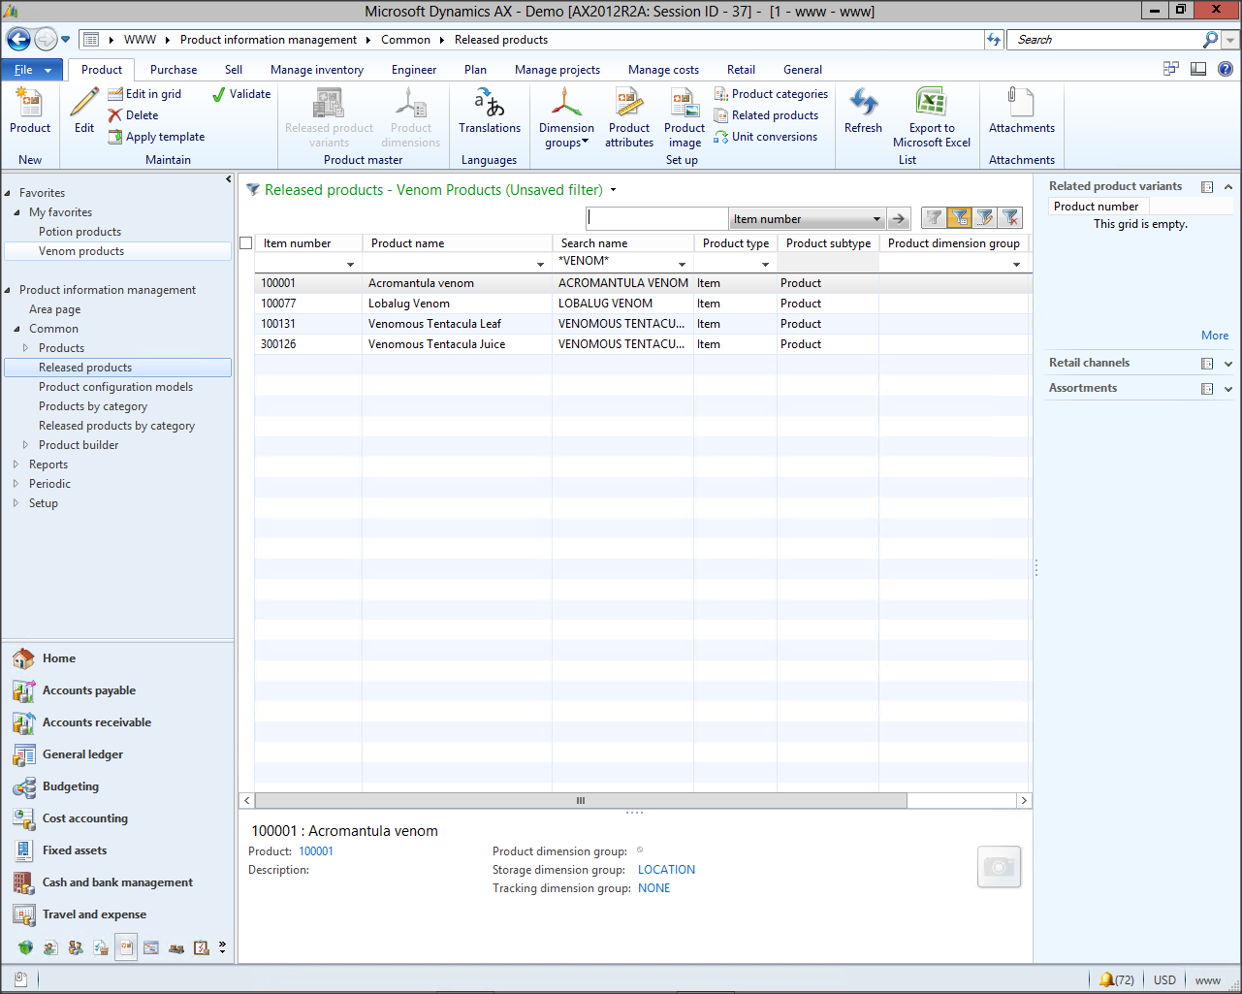The height and width of the screenshot is (994, 1242).
Task: Click the More link in variants panel
Action: tap(1214, 336)
